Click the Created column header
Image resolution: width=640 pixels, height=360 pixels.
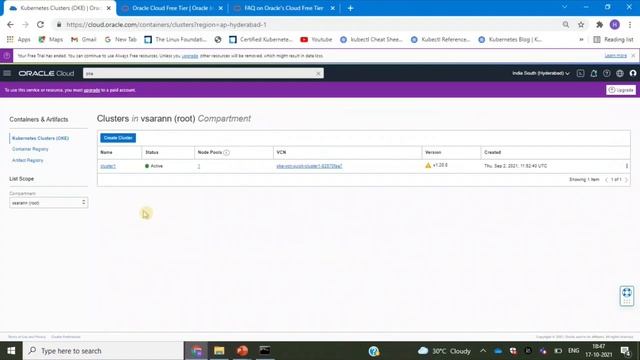493,152
